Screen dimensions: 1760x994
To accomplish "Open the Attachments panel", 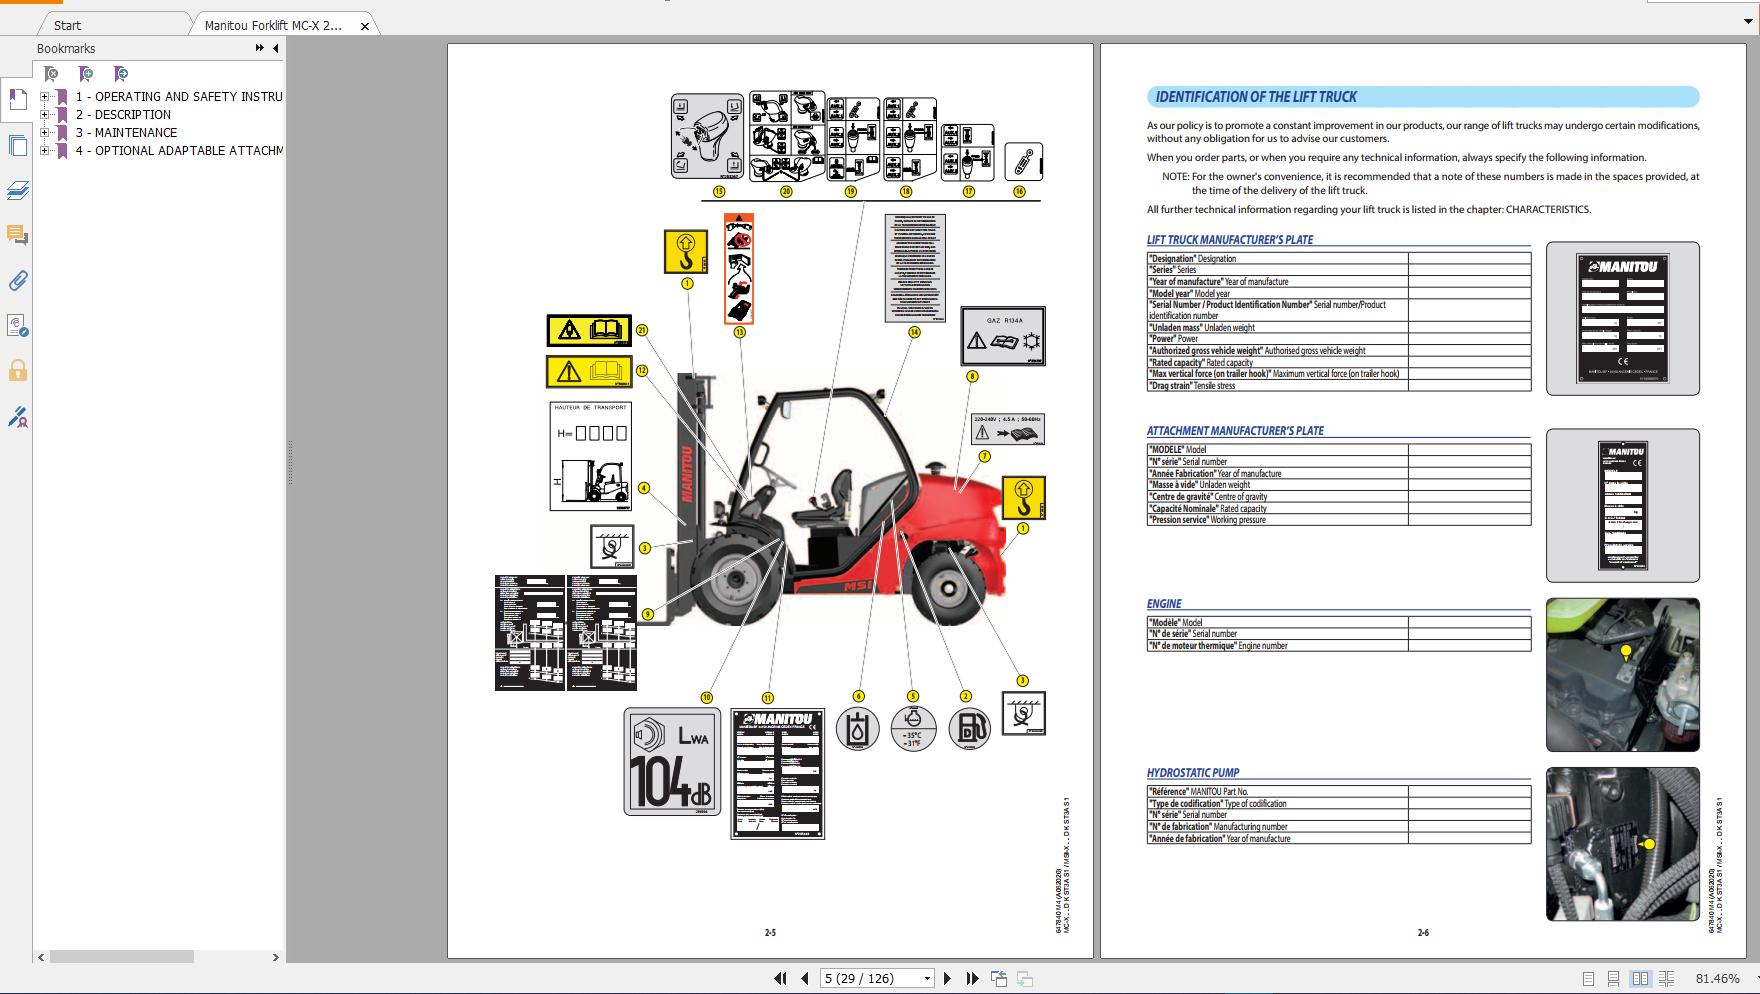I will click(17, 281).
